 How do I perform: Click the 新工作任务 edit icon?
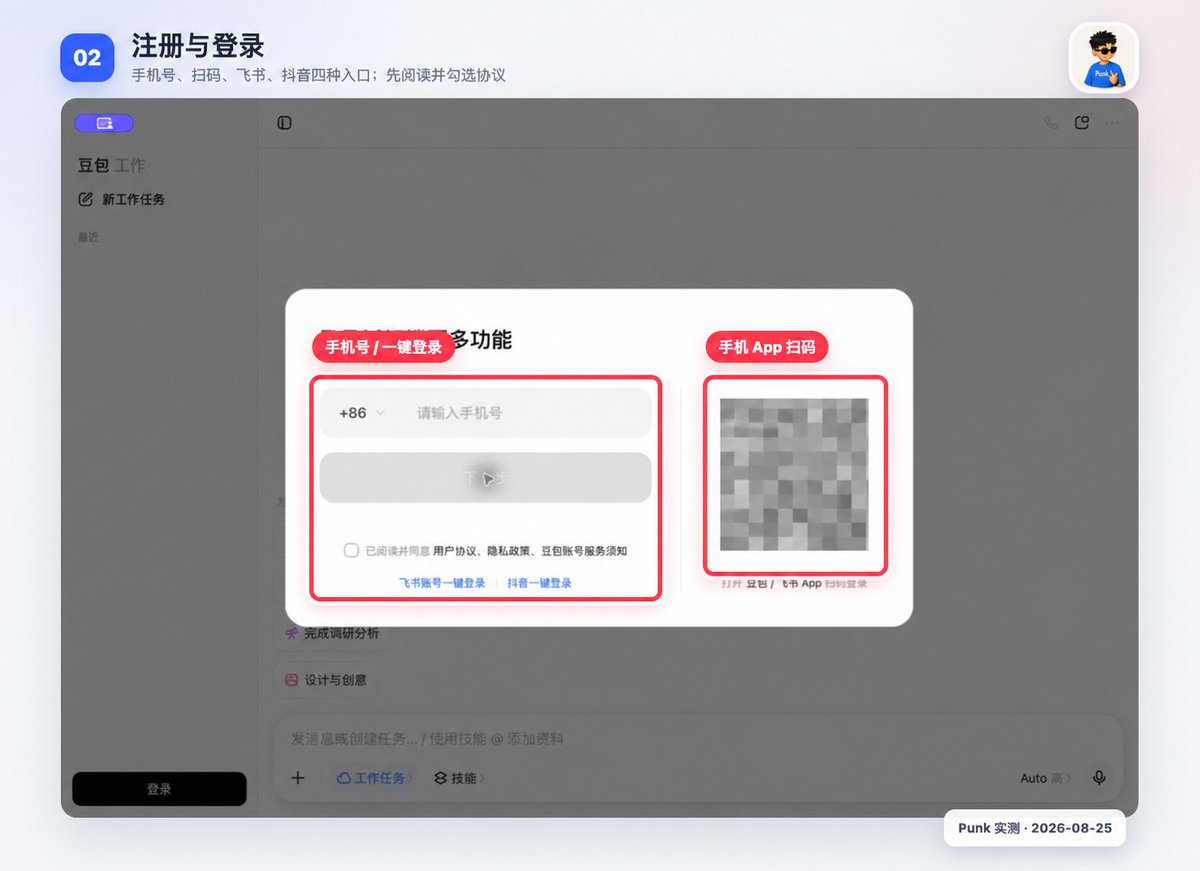(x=86, y=199)
